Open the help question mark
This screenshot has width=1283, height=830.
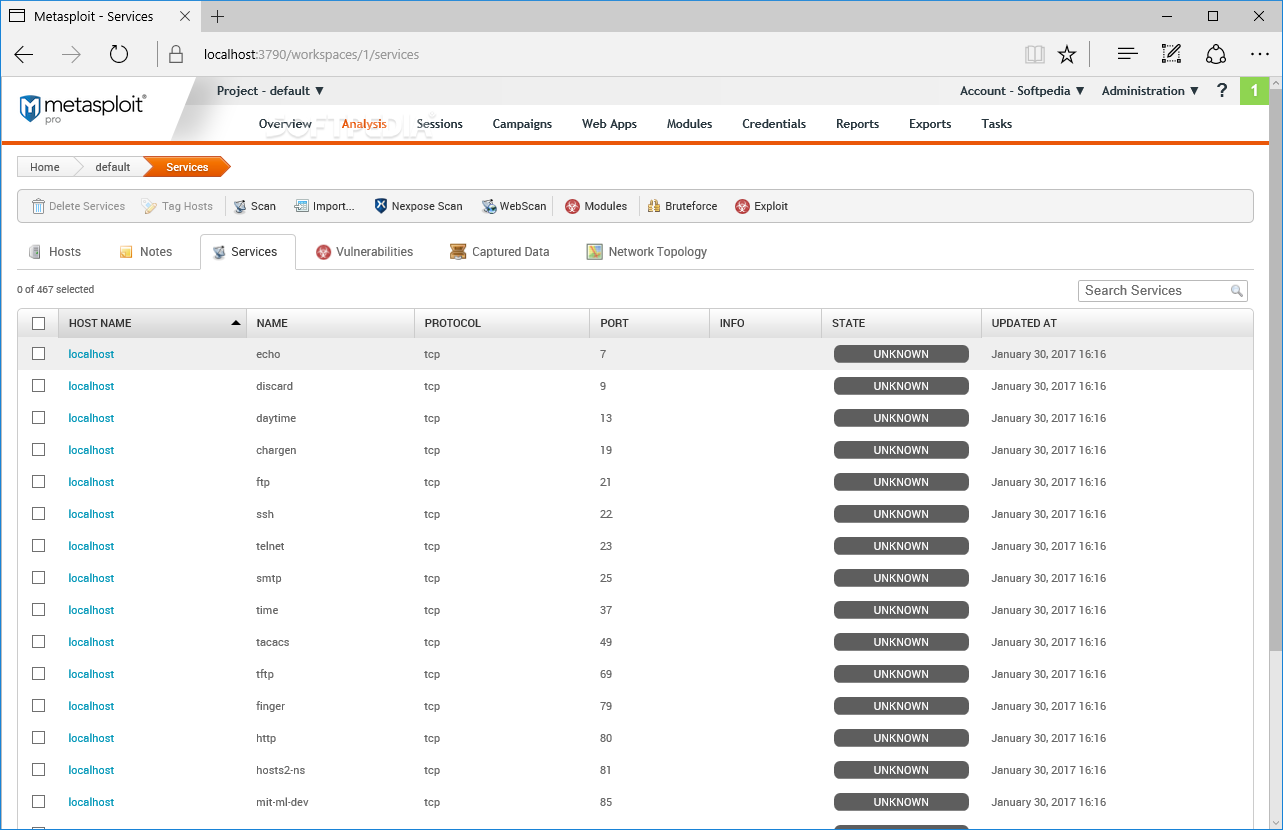click(x=1221, y=91)
